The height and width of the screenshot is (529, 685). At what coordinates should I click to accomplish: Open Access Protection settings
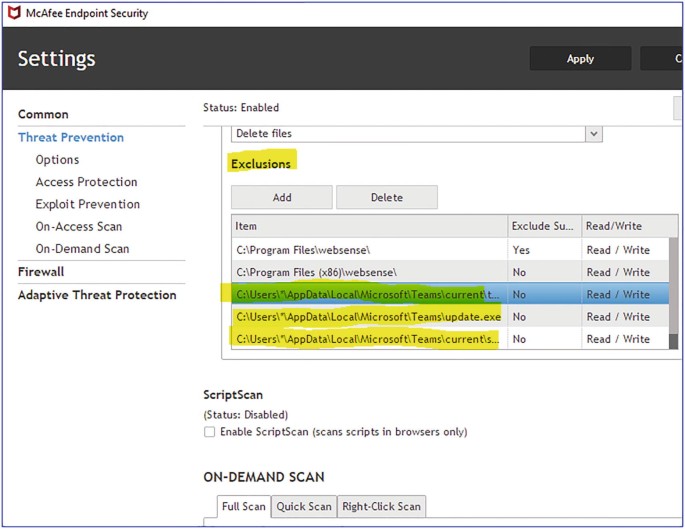[86, 182]
